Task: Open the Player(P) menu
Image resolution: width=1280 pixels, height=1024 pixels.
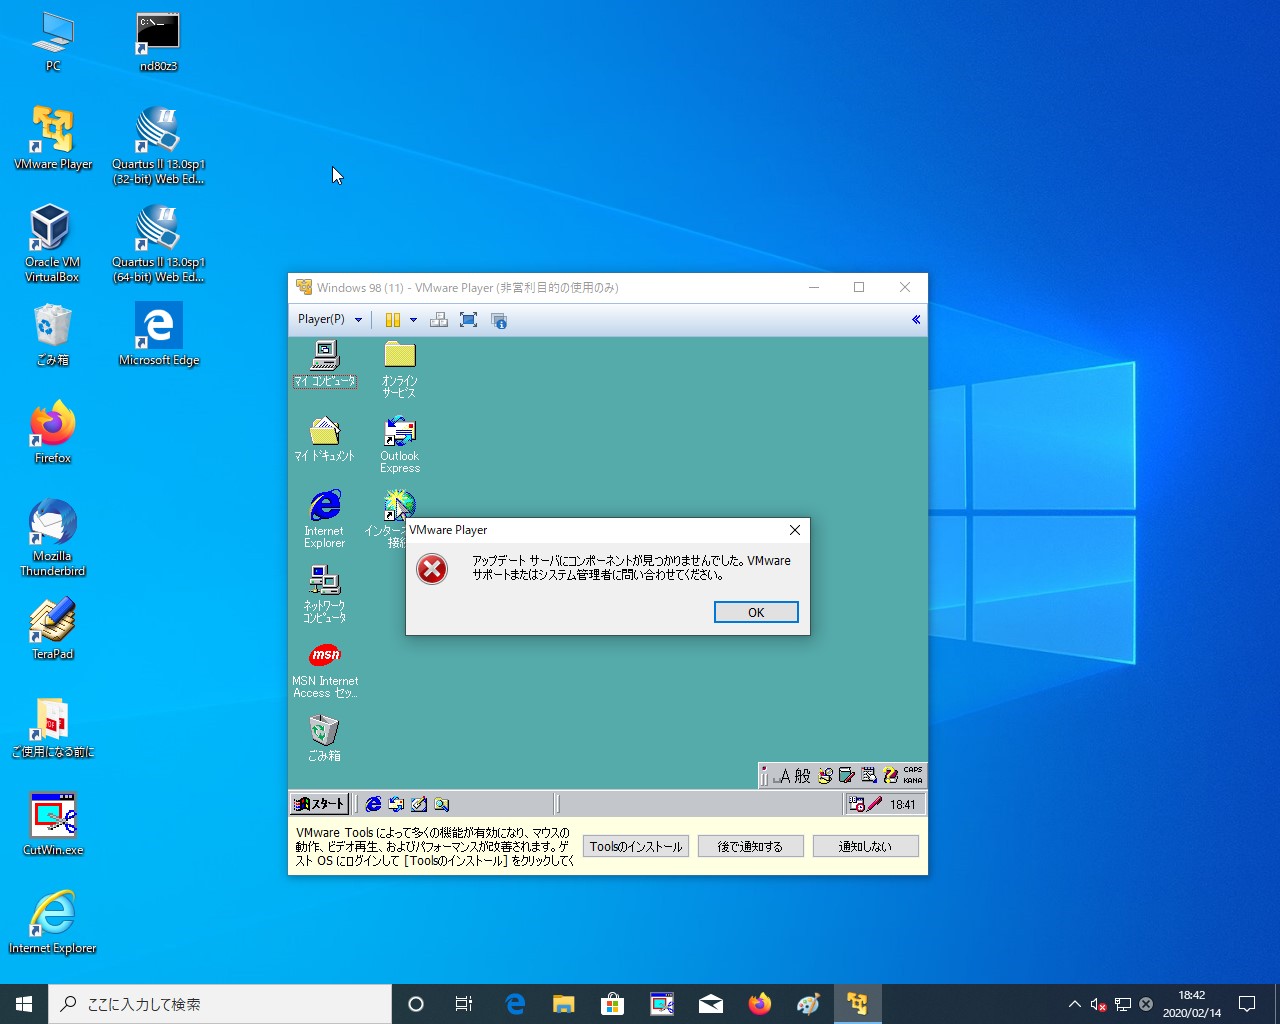Action: coord(330,319)
